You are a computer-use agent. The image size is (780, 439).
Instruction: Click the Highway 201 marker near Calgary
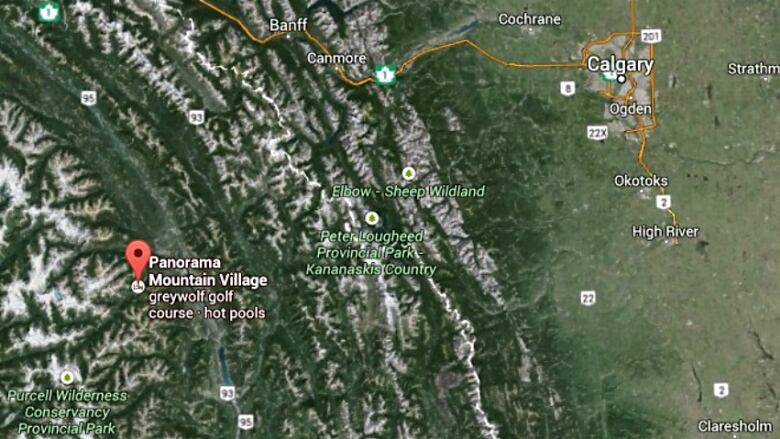650,36
